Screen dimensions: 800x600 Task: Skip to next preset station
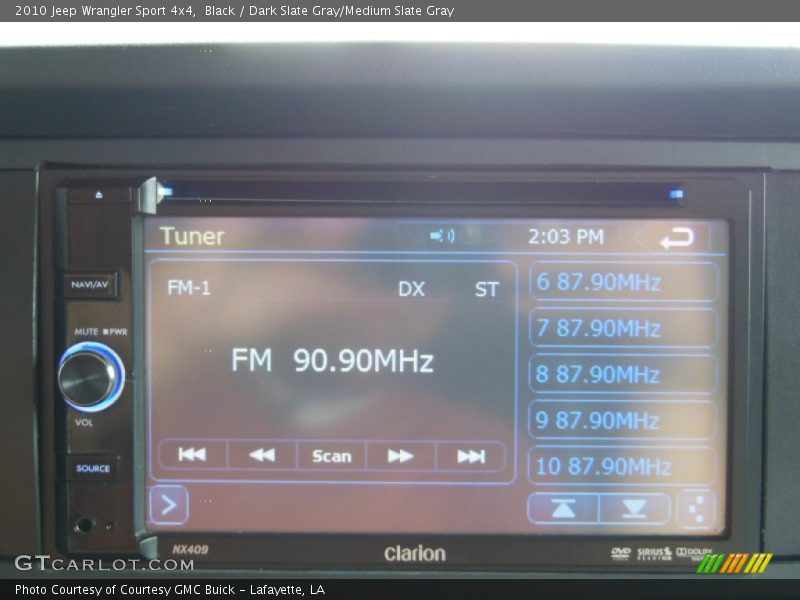(x=470, y=456)
